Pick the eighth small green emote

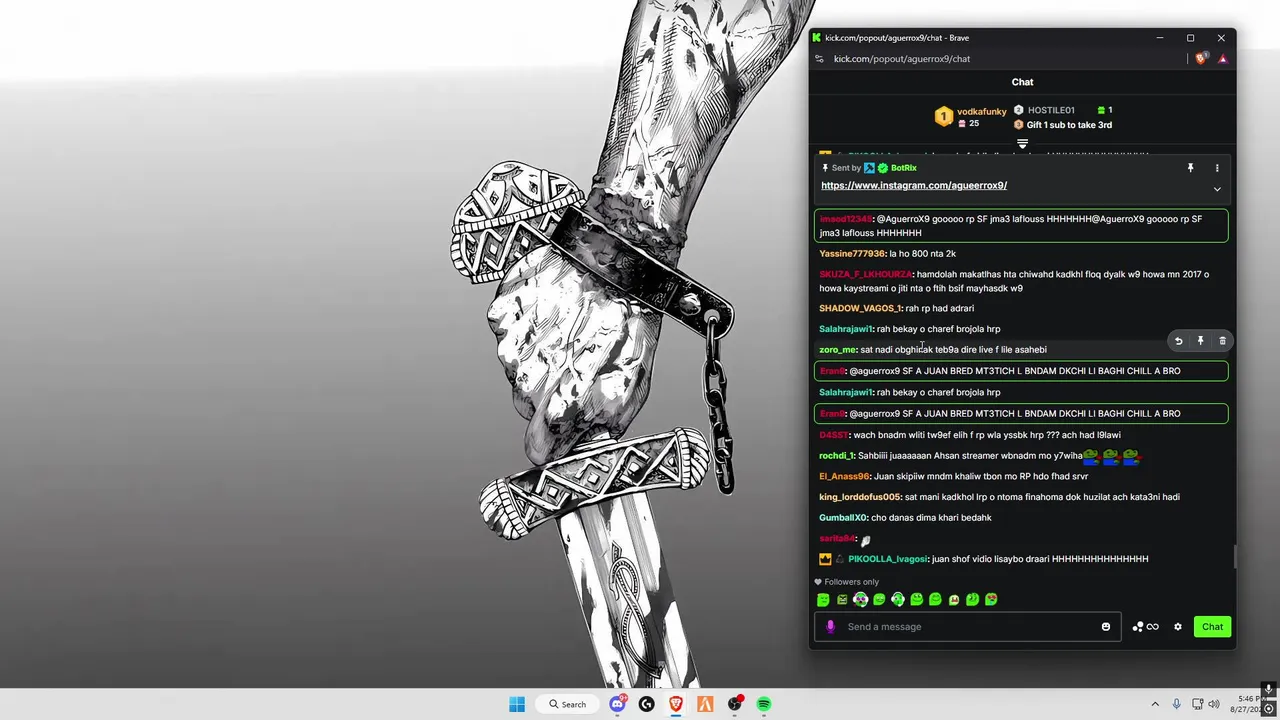(x=954, y=600)
